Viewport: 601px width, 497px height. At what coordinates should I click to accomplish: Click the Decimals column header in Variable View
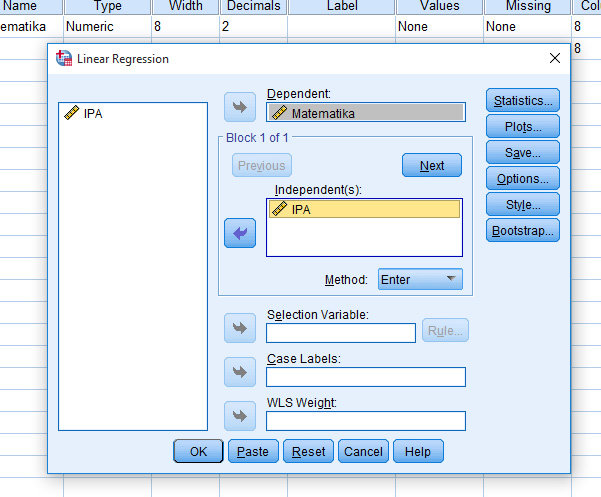point(254,6)
